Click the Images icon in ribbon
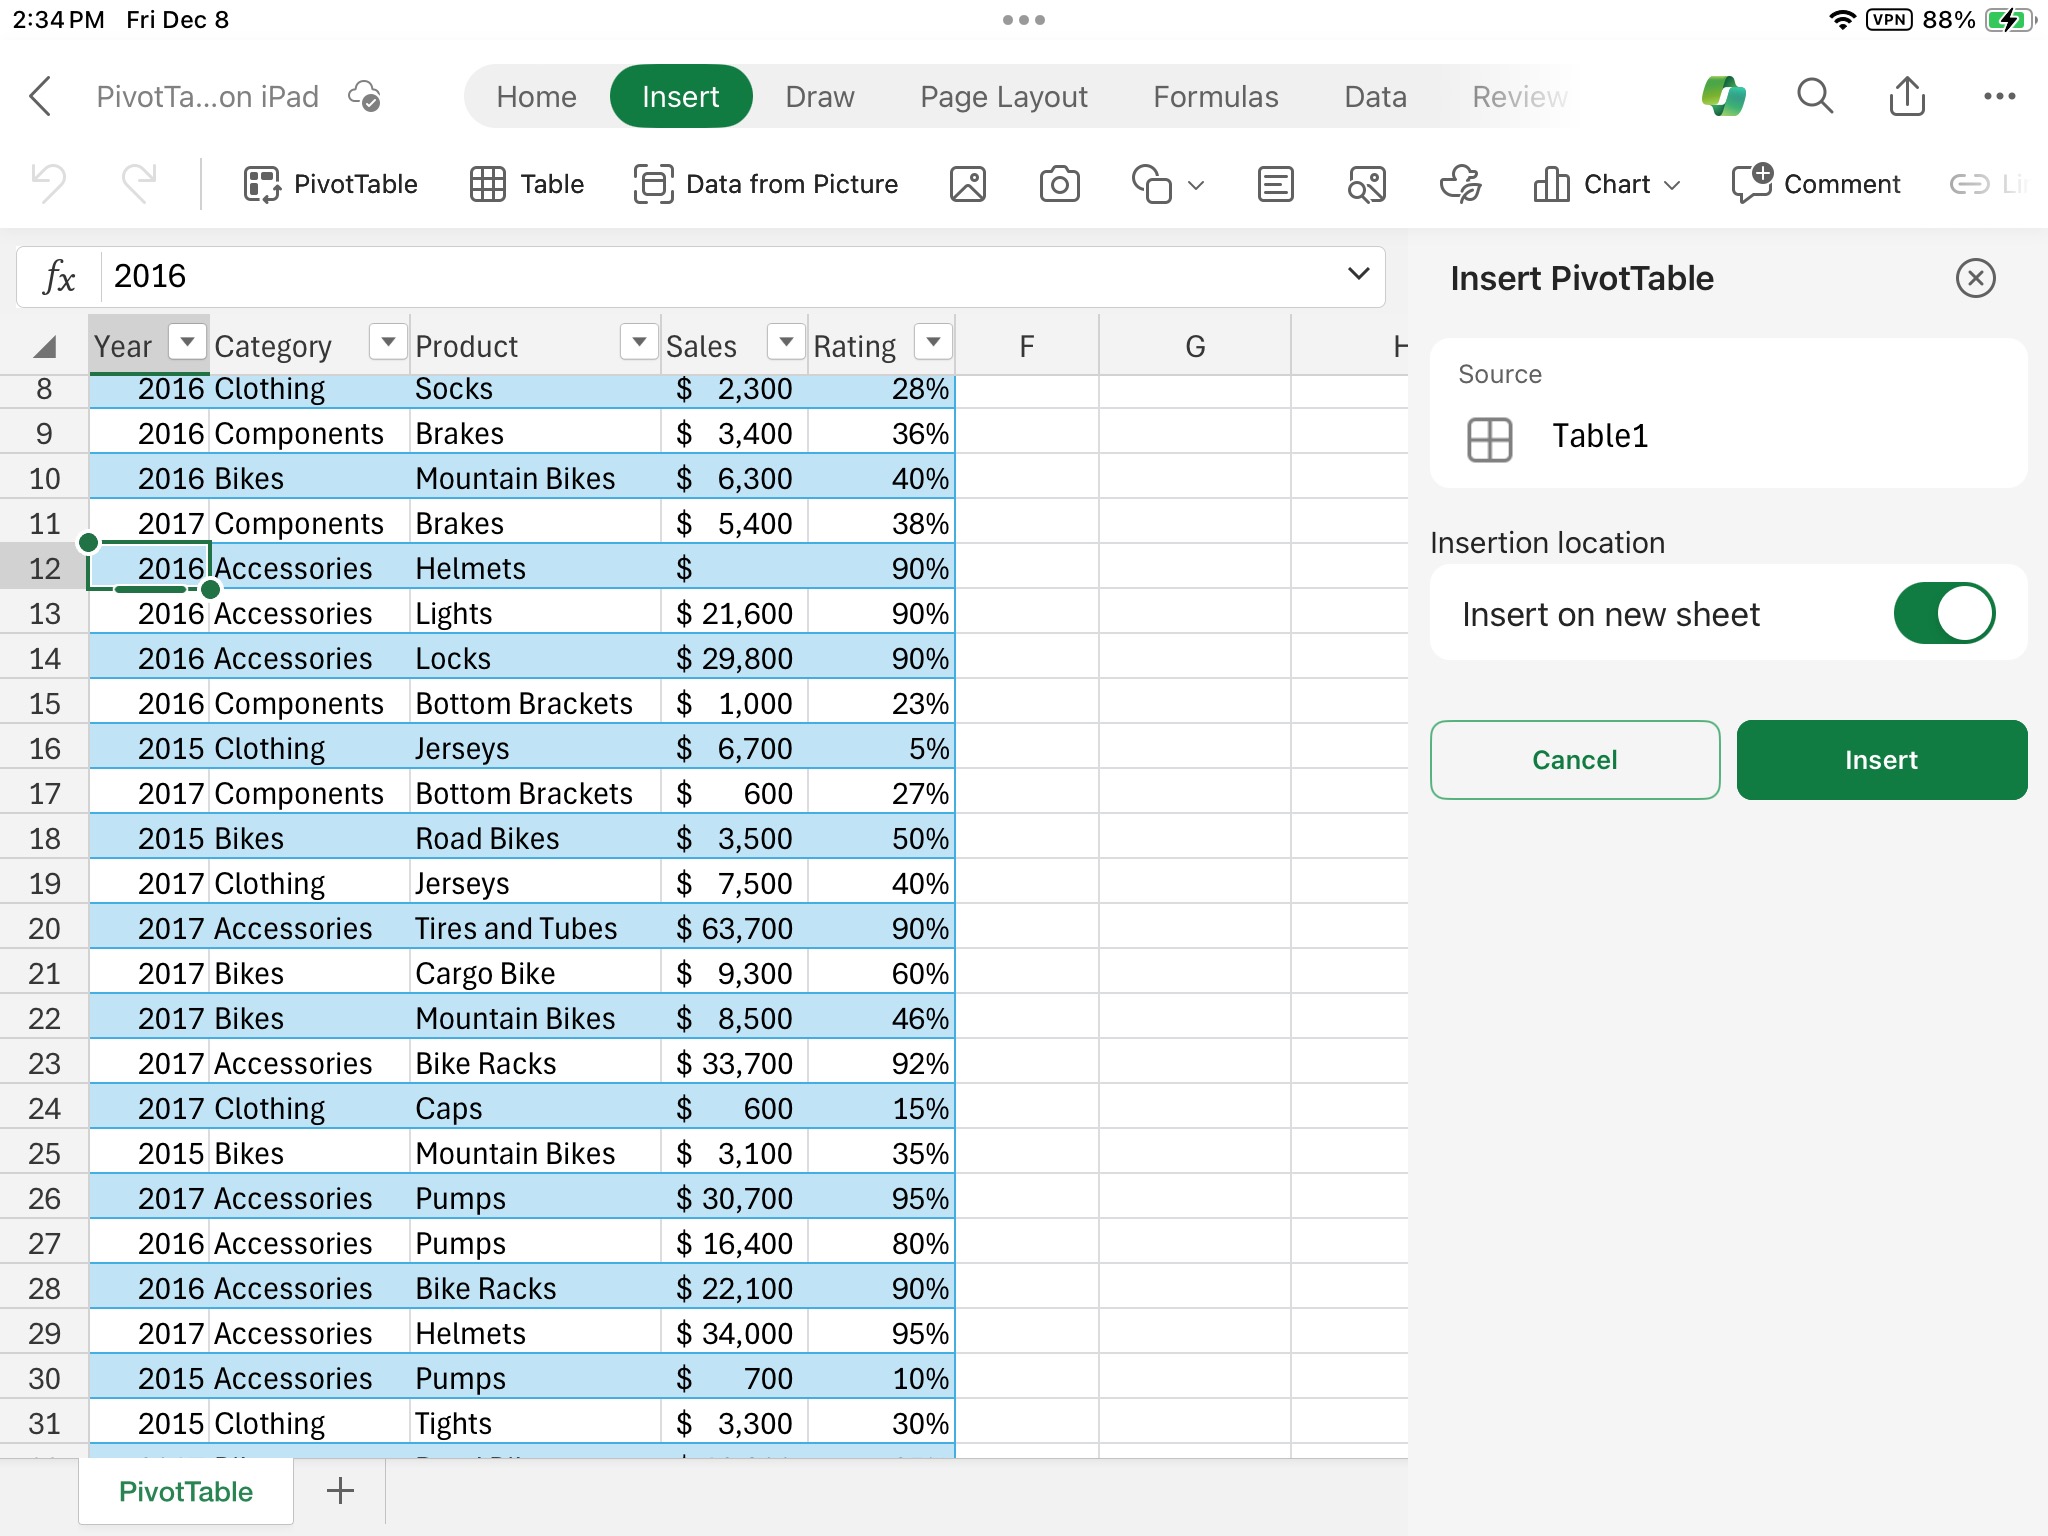2048x1536 pixels. [x=968, y=182]
